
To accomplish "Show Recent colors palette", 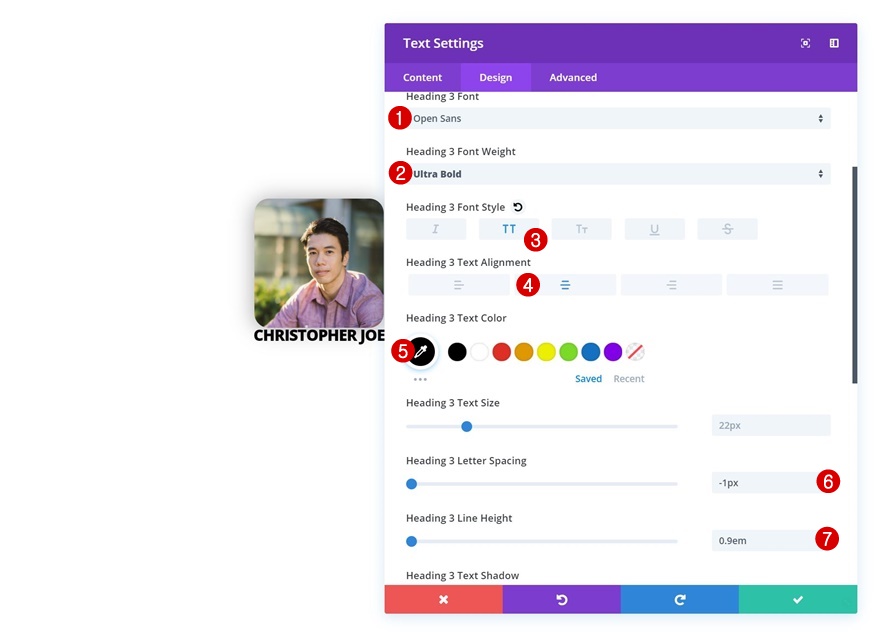I will (629, 379).
